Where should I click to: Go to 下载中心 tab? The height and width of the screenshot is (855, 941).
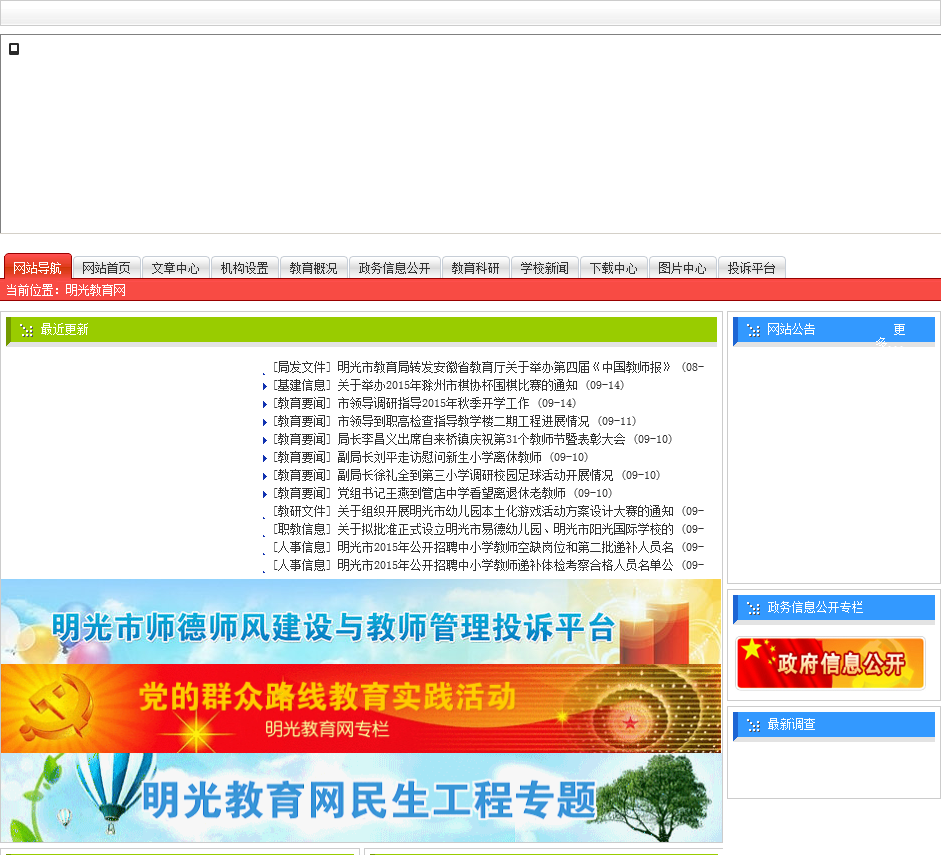point(613,268)
